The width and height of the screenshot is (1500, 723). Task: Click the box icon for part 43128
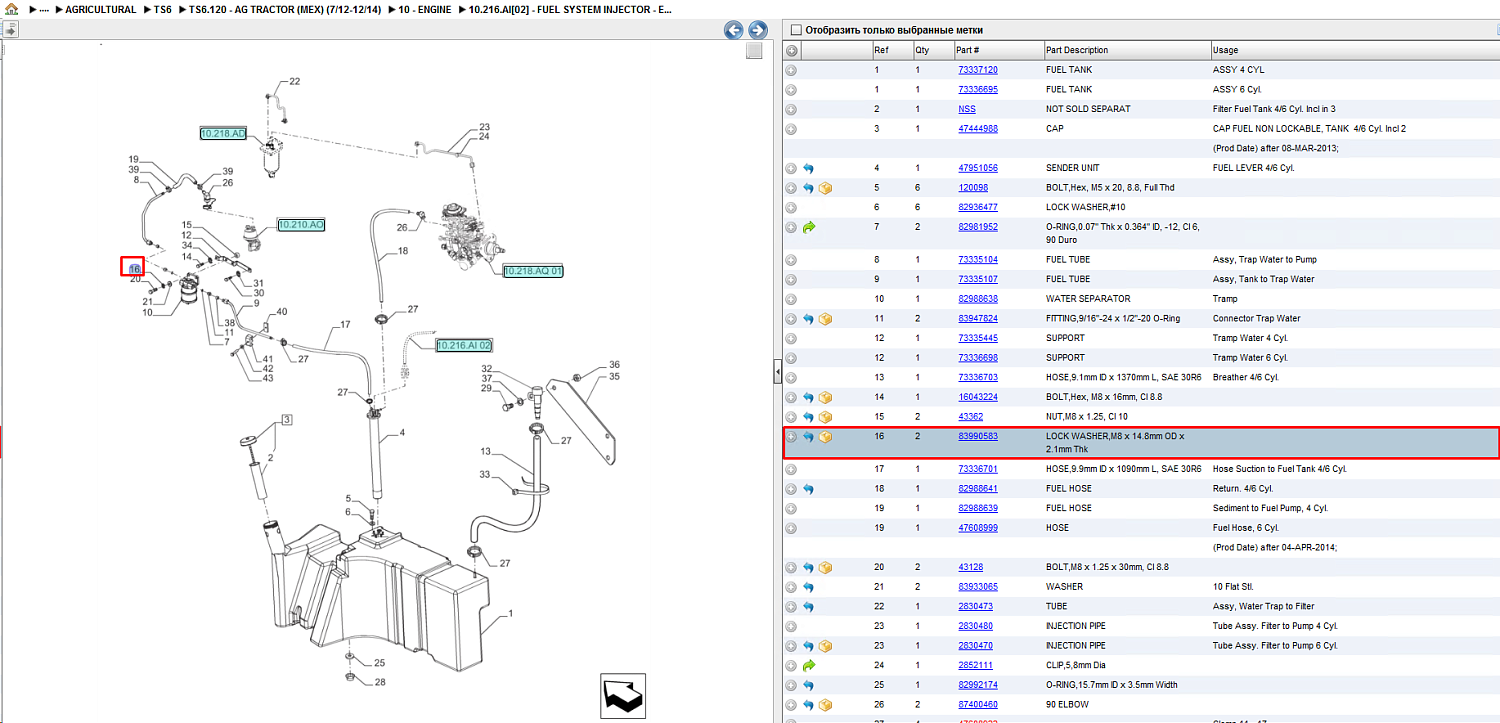pyautogui.click(x=825, y=567)
